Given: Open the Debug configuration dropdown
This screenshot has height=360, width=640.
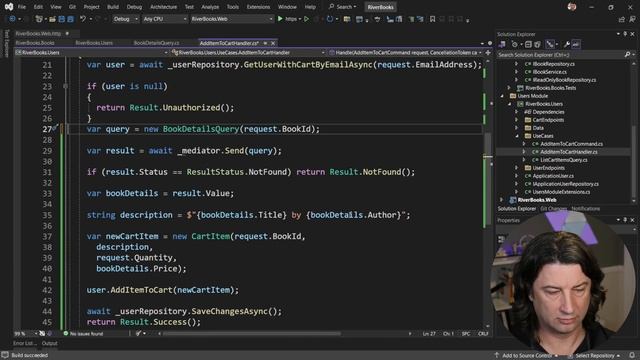Looking at the screenshot, I should click(125, 19).
